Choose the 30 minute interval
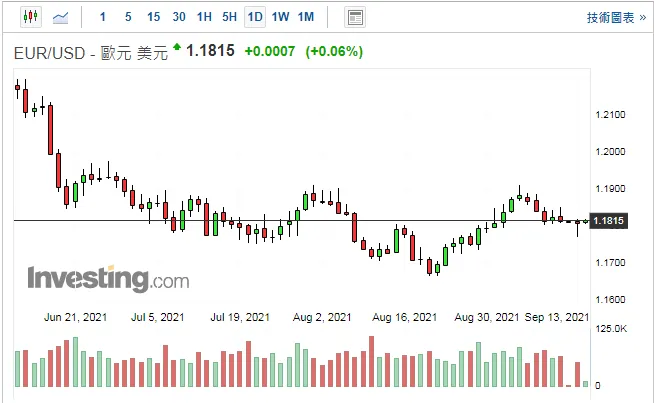This screenshot has width=654, height=403. (179, 17)
